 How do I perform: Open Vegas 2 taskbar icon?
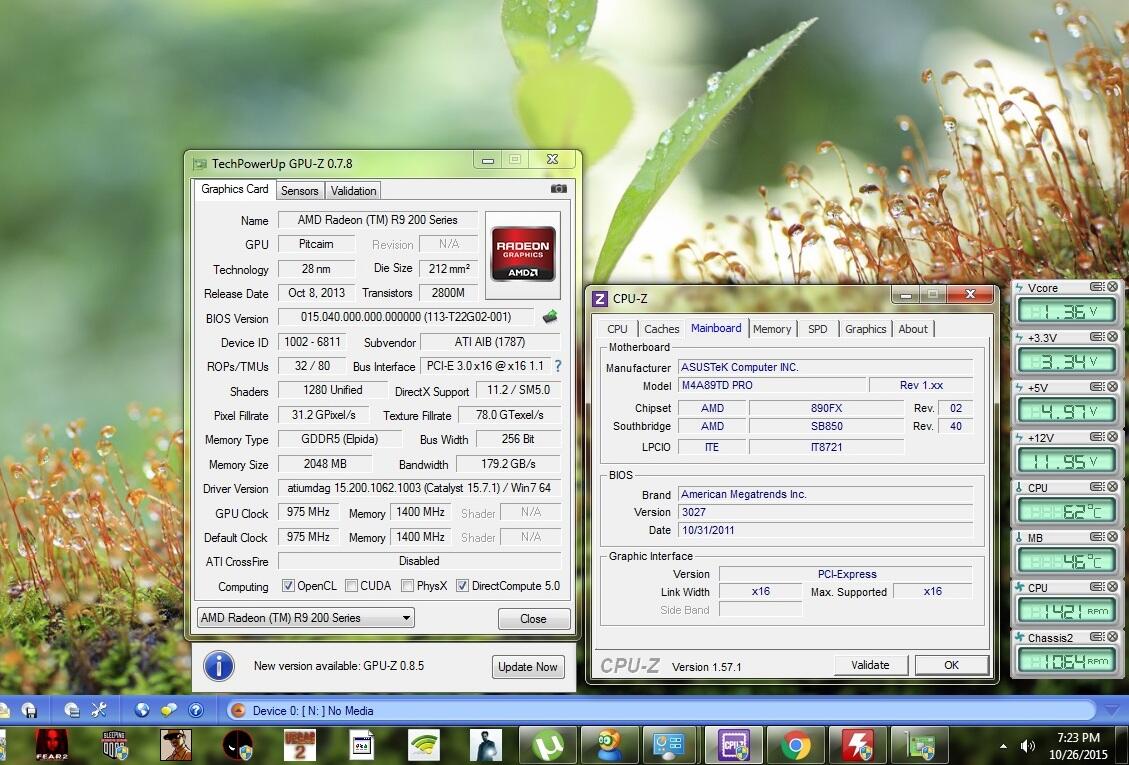coord(300,745)
